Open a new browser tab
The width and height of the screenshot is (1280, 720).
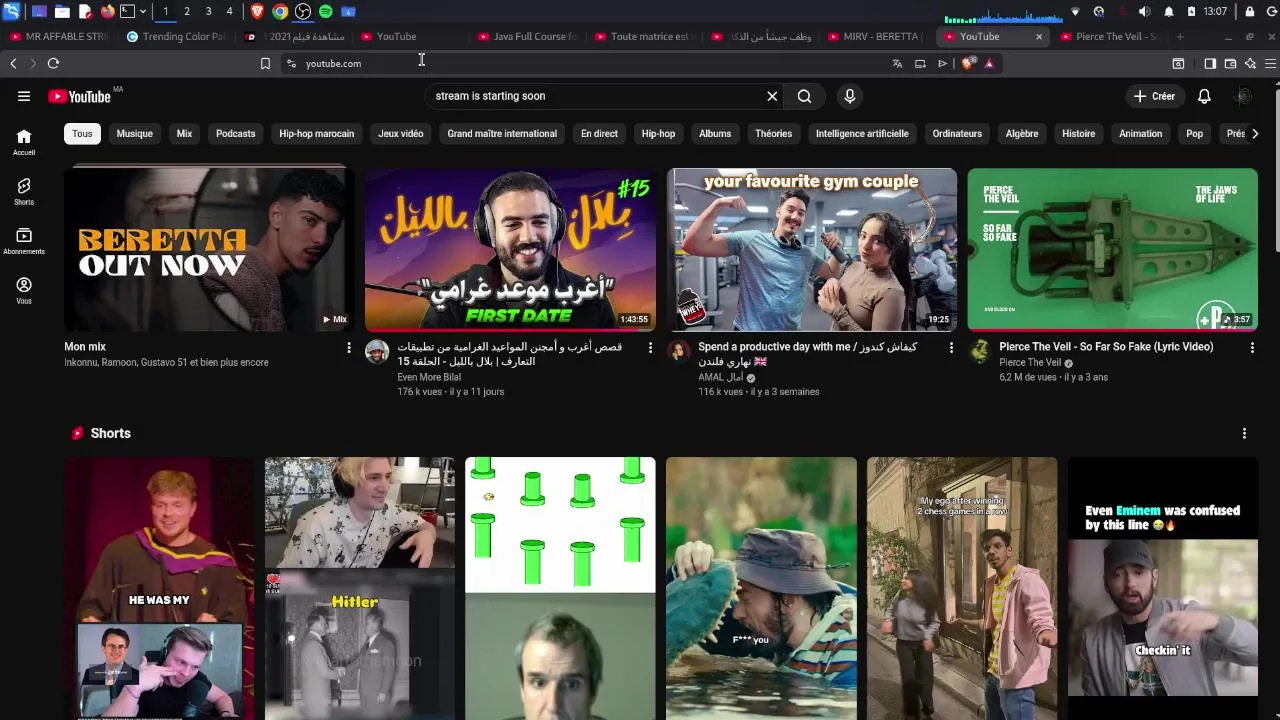pos(1180,36)
